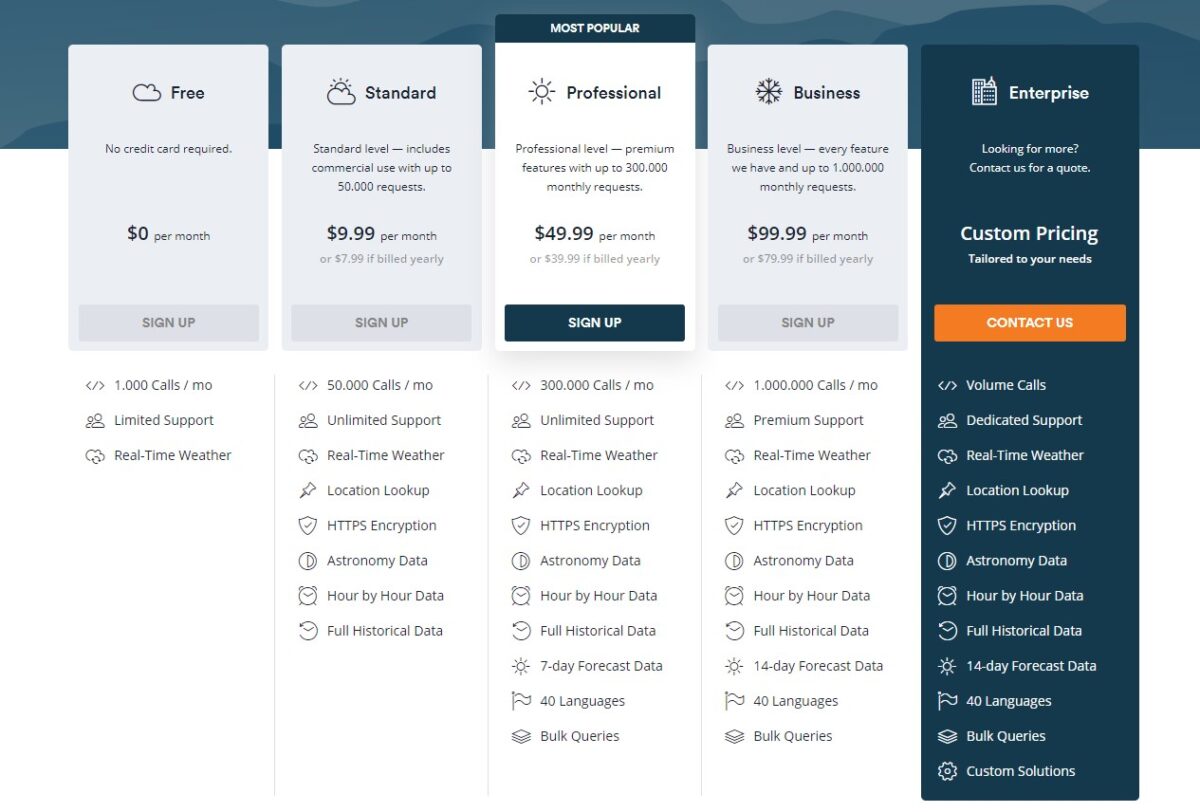Viewport: 1200px width, 812px height.
Task: Click the layers icon by Business Bulk Queries
Action: pos(734,736)
